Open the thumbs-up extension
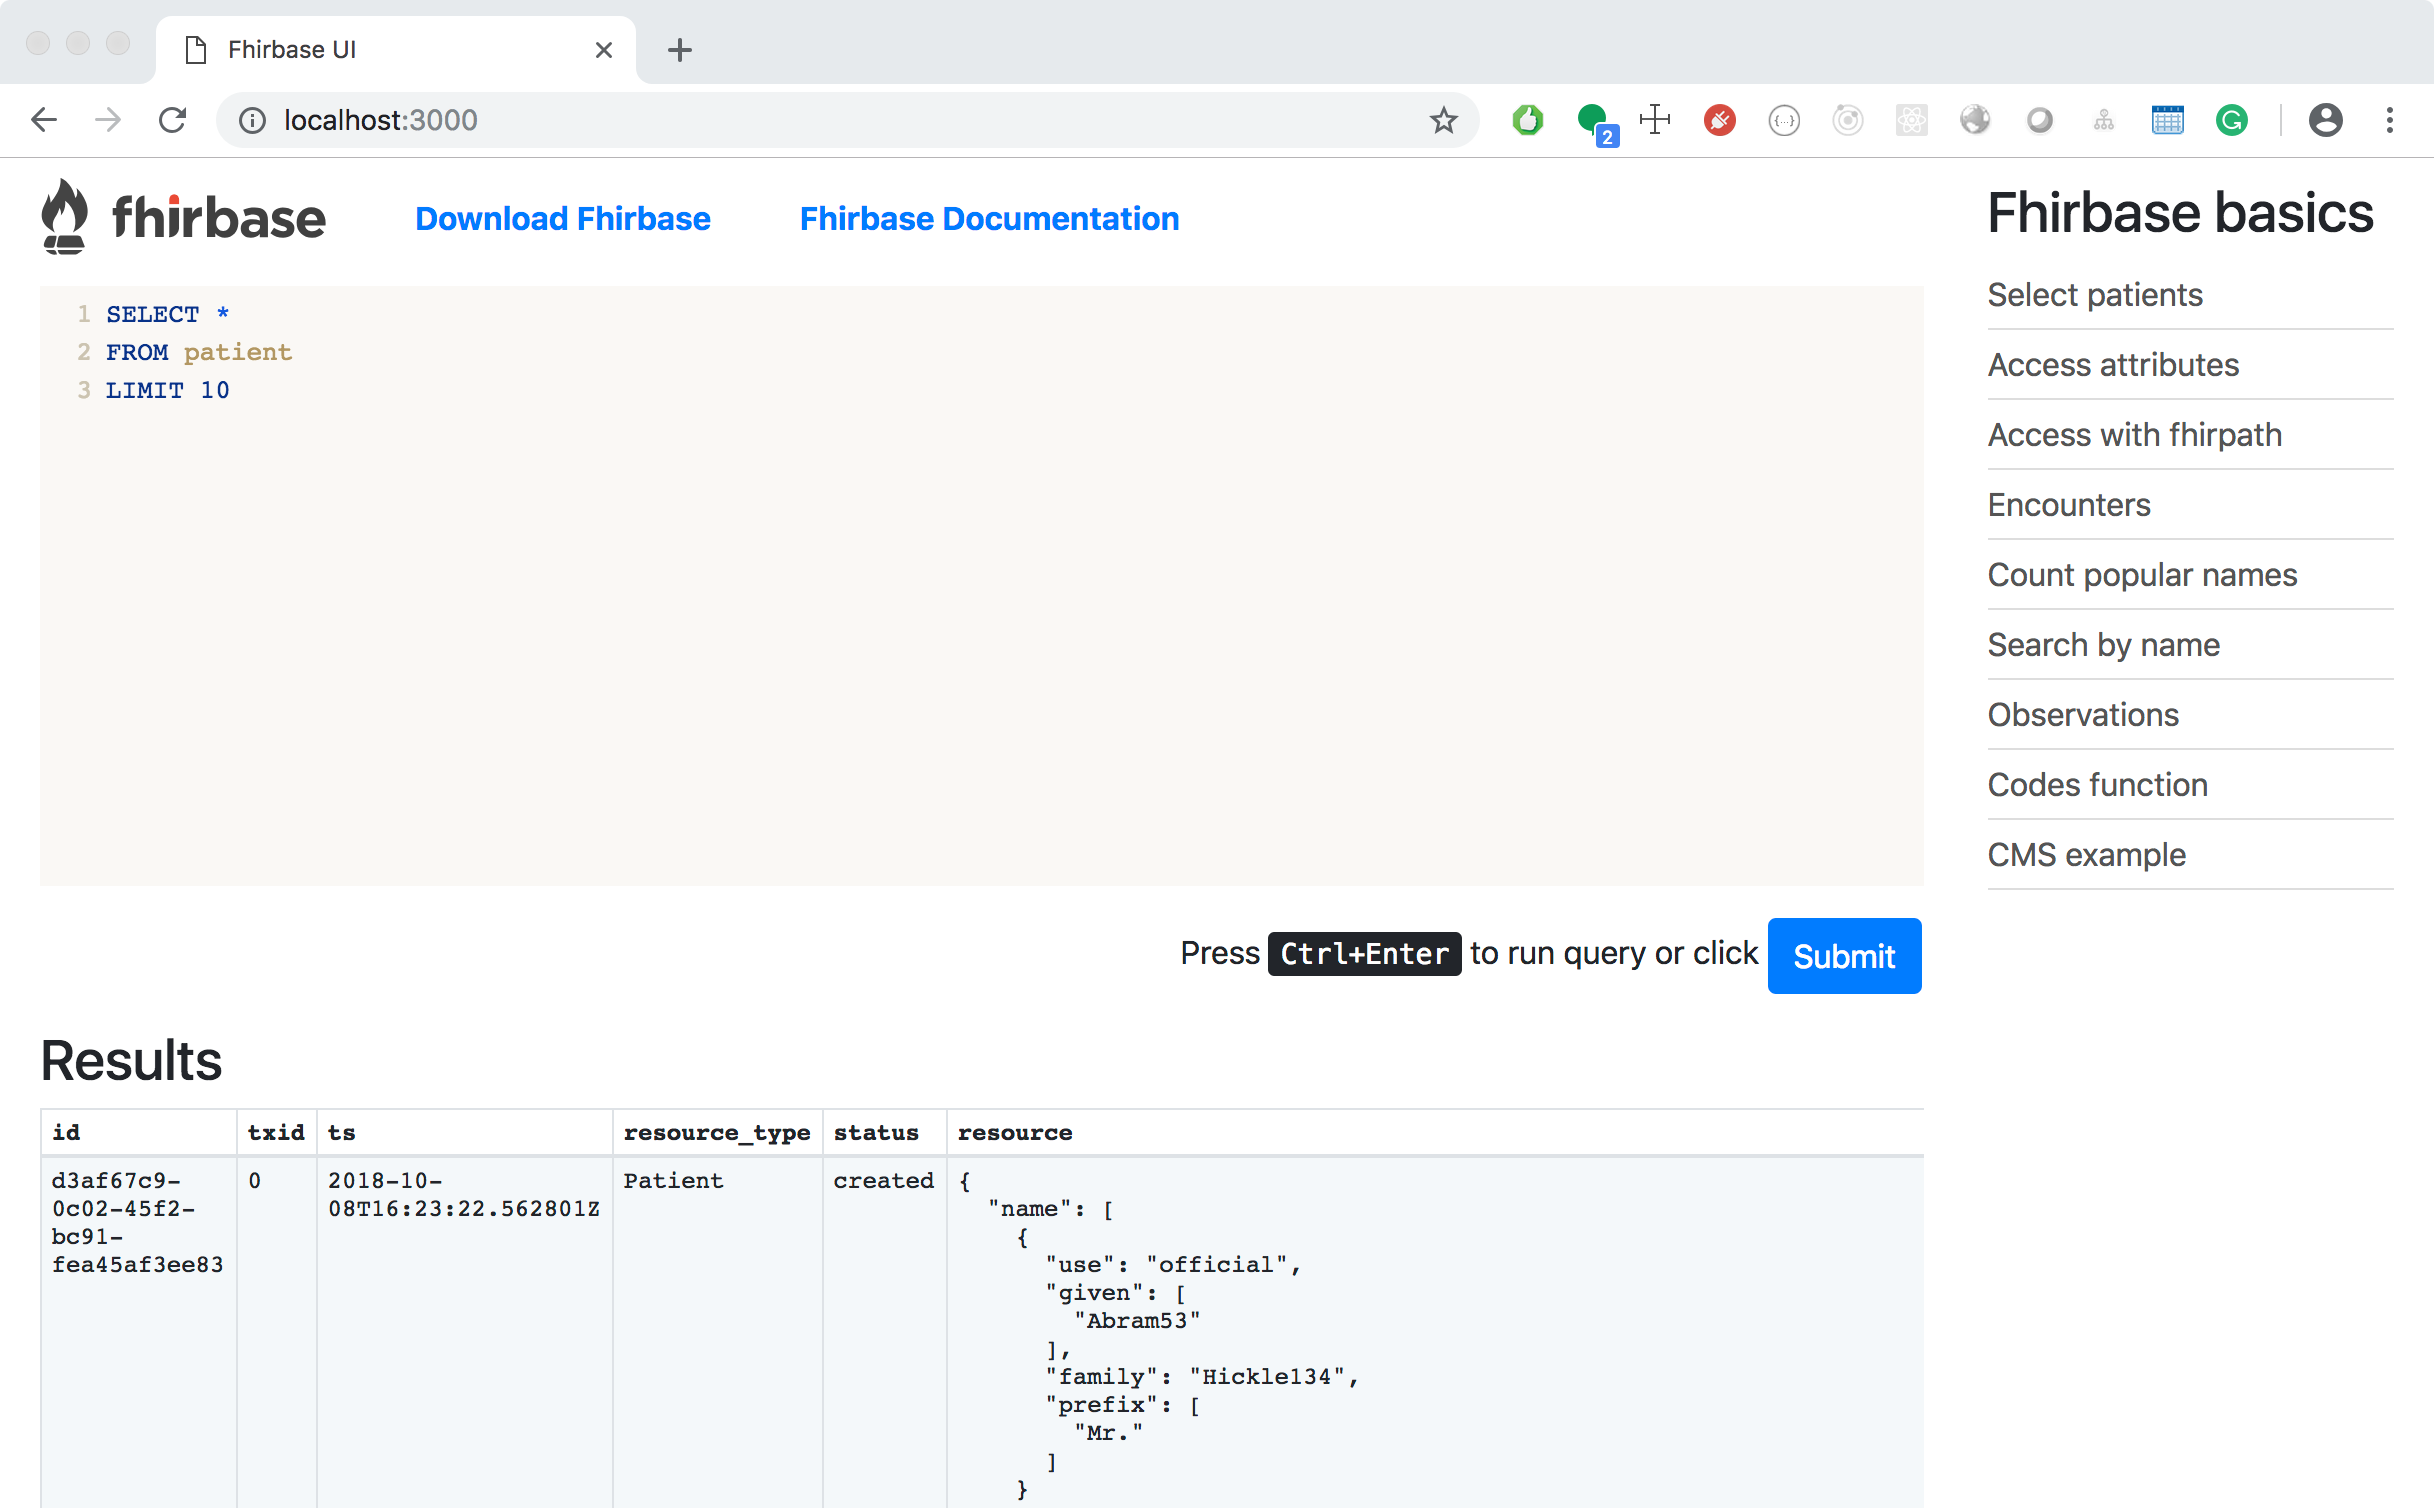 pos(1527,120)
